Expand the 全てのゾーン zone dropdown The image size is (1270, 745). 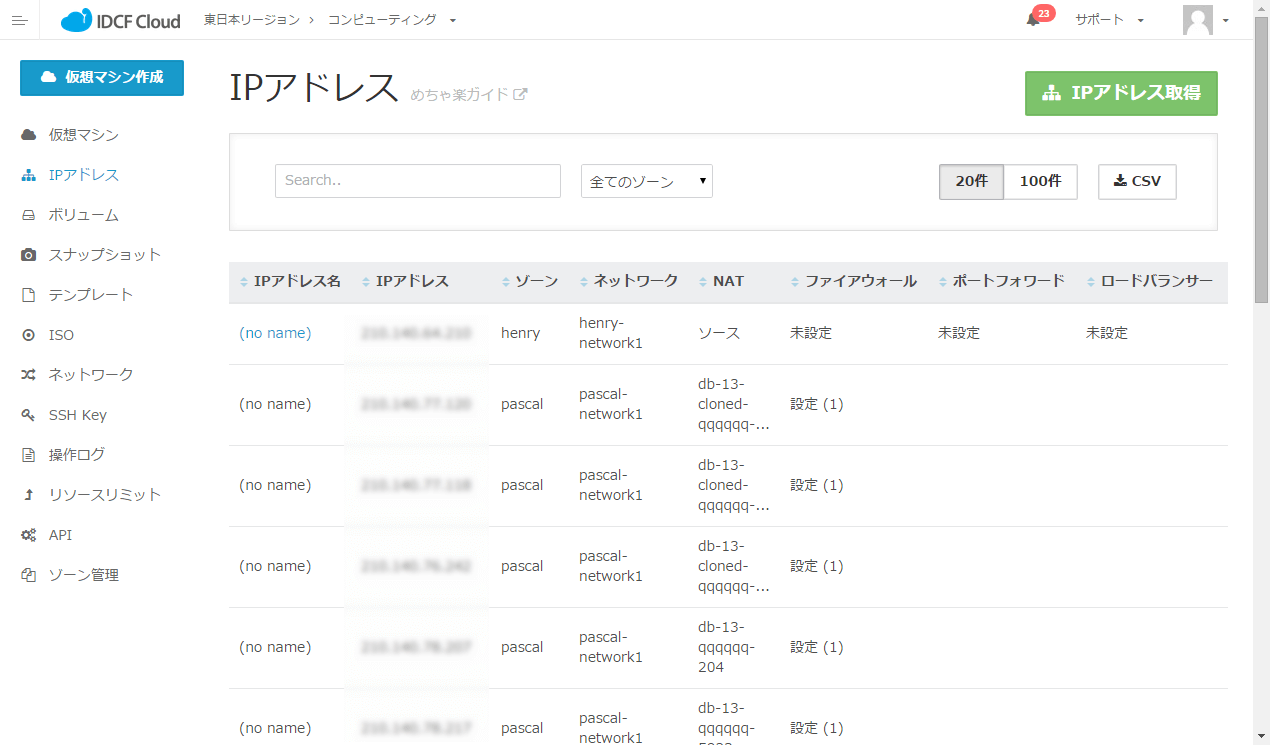coord(646,182)
